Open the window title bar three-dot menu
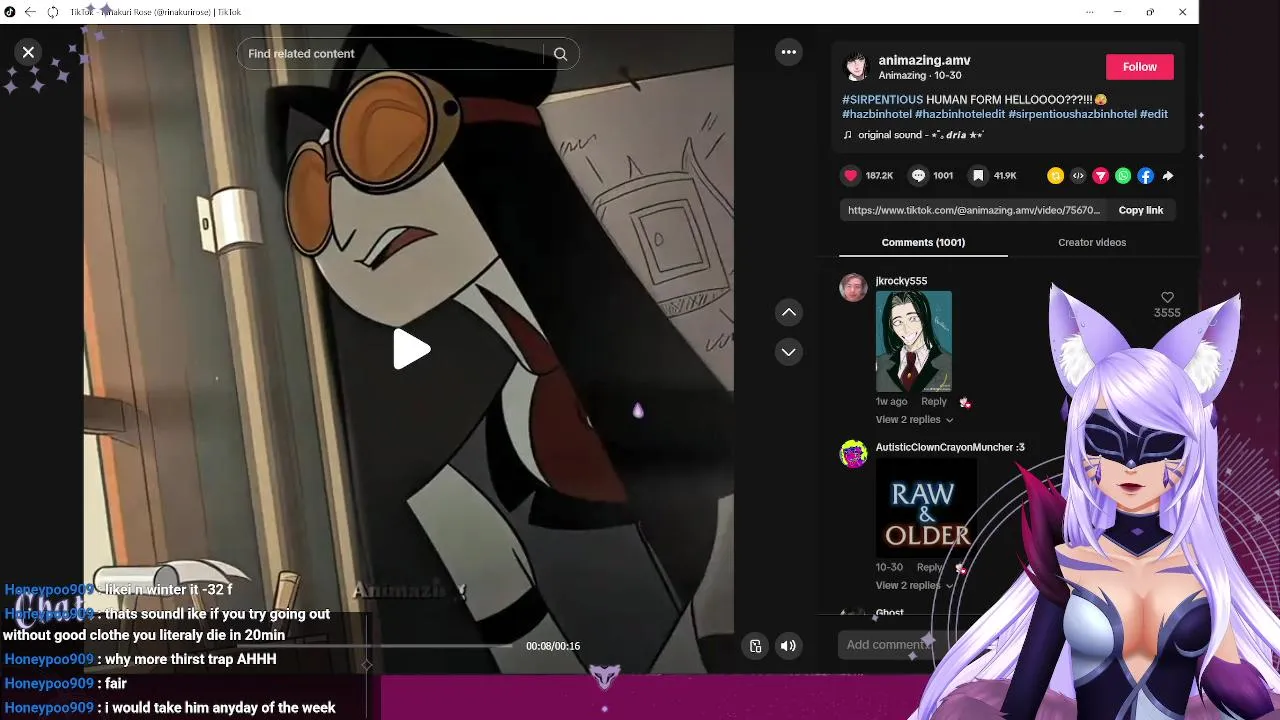Viewport: 1280px width, 720px height. [1089, 12]
